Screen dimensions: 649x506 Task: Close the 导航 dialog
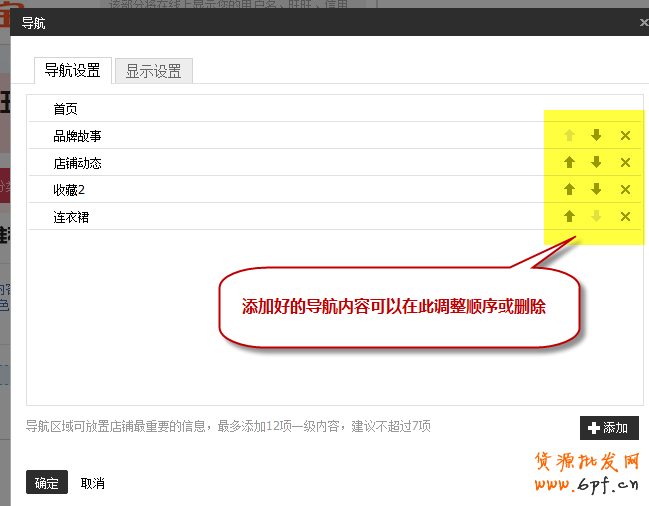coord(644,22)
